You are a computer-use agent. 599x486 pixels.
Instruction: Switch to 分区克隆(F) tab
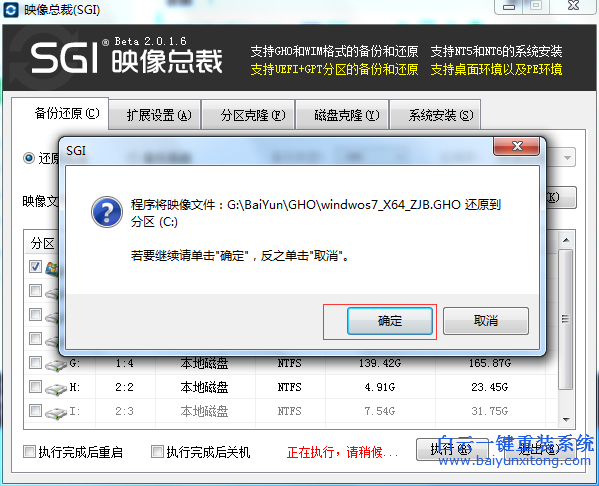pos(248,115)
